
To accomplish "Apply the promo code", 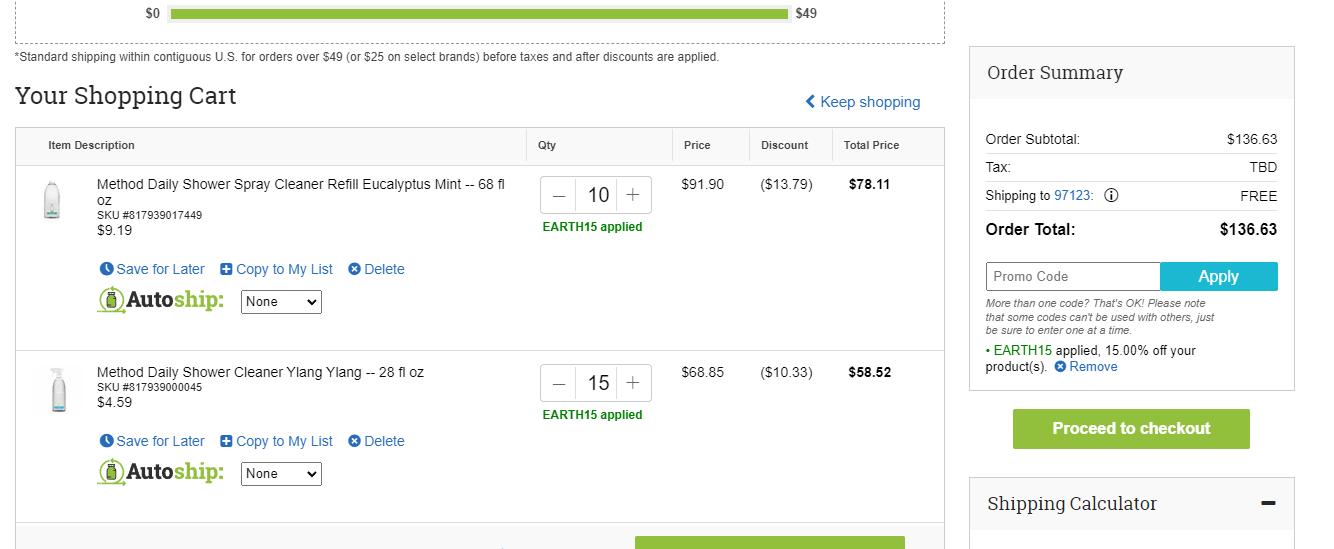I will (x=1219, y=276).
